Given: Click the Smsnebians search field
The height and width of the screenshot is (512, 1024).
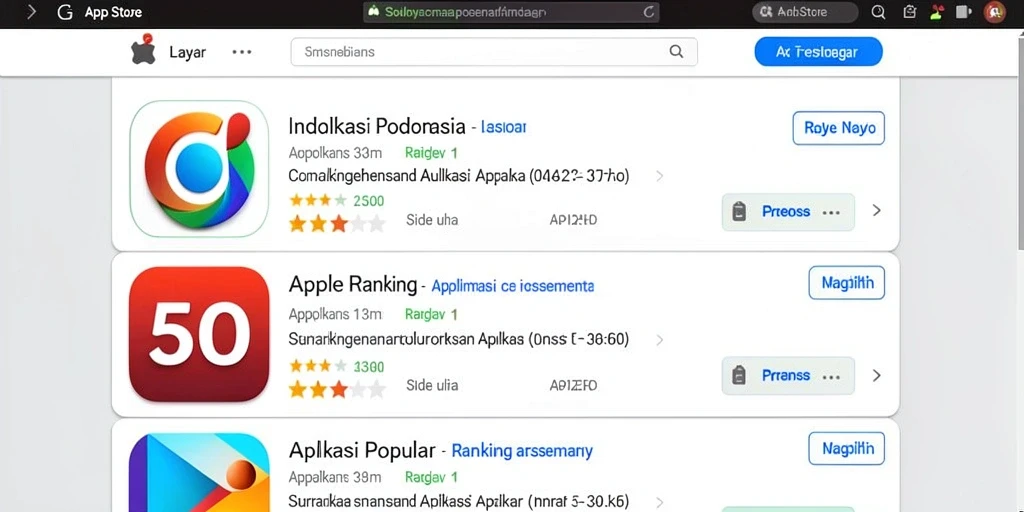Looking at the screenshot, I should [494, 52].
